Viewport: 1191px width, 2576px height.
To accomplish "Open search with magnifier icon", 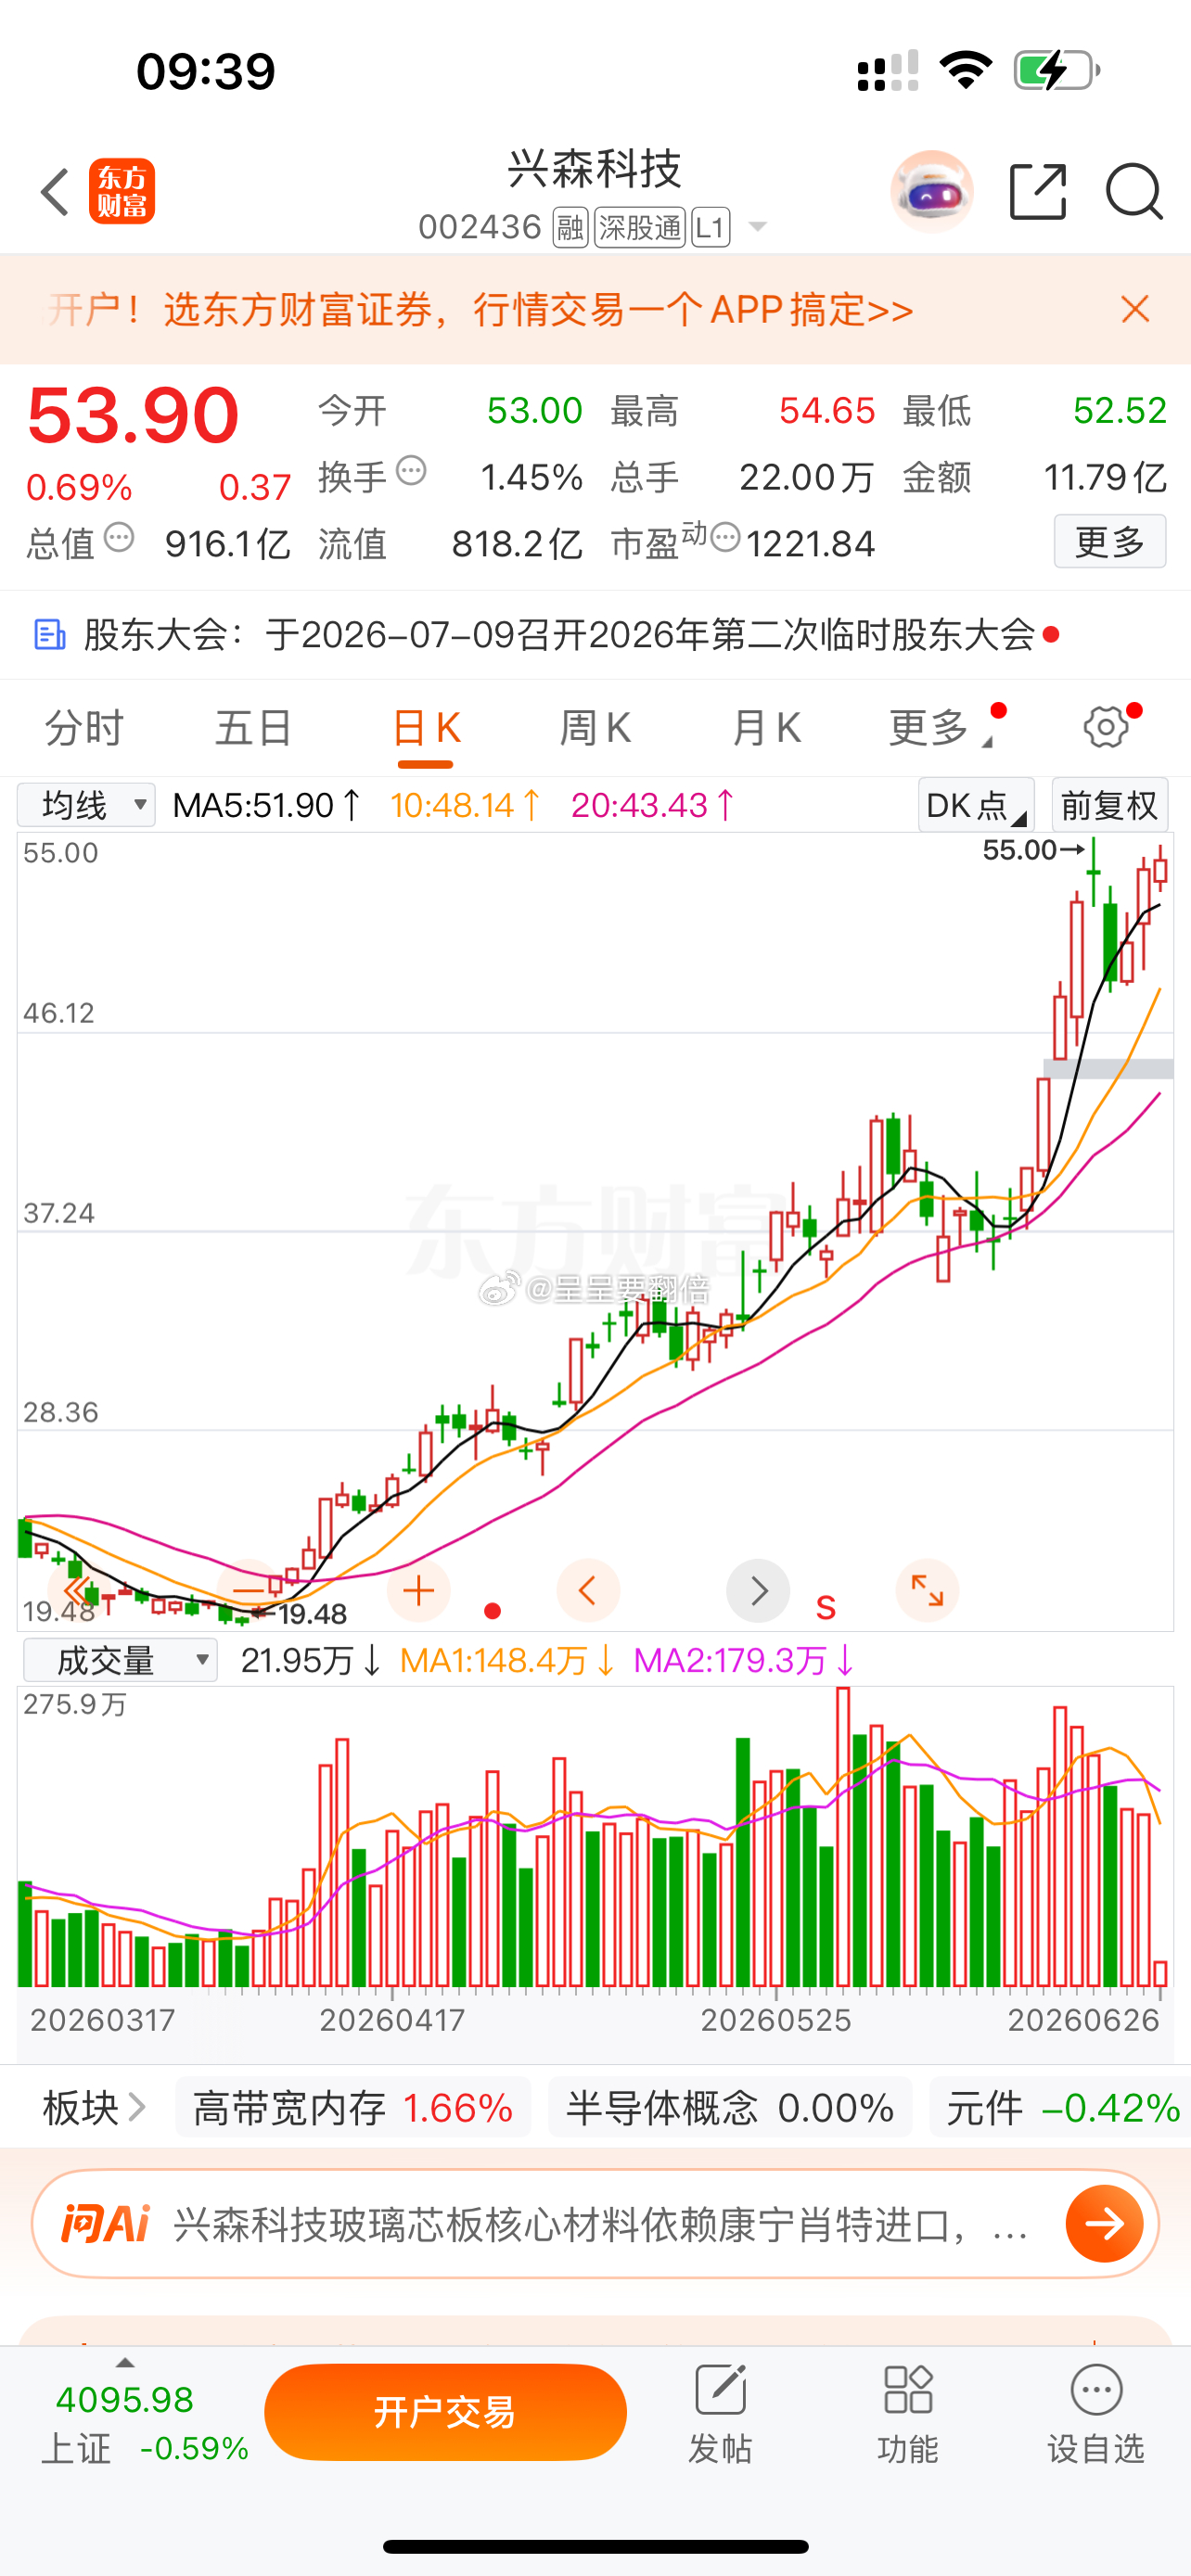I will [x=1134, y=191].
